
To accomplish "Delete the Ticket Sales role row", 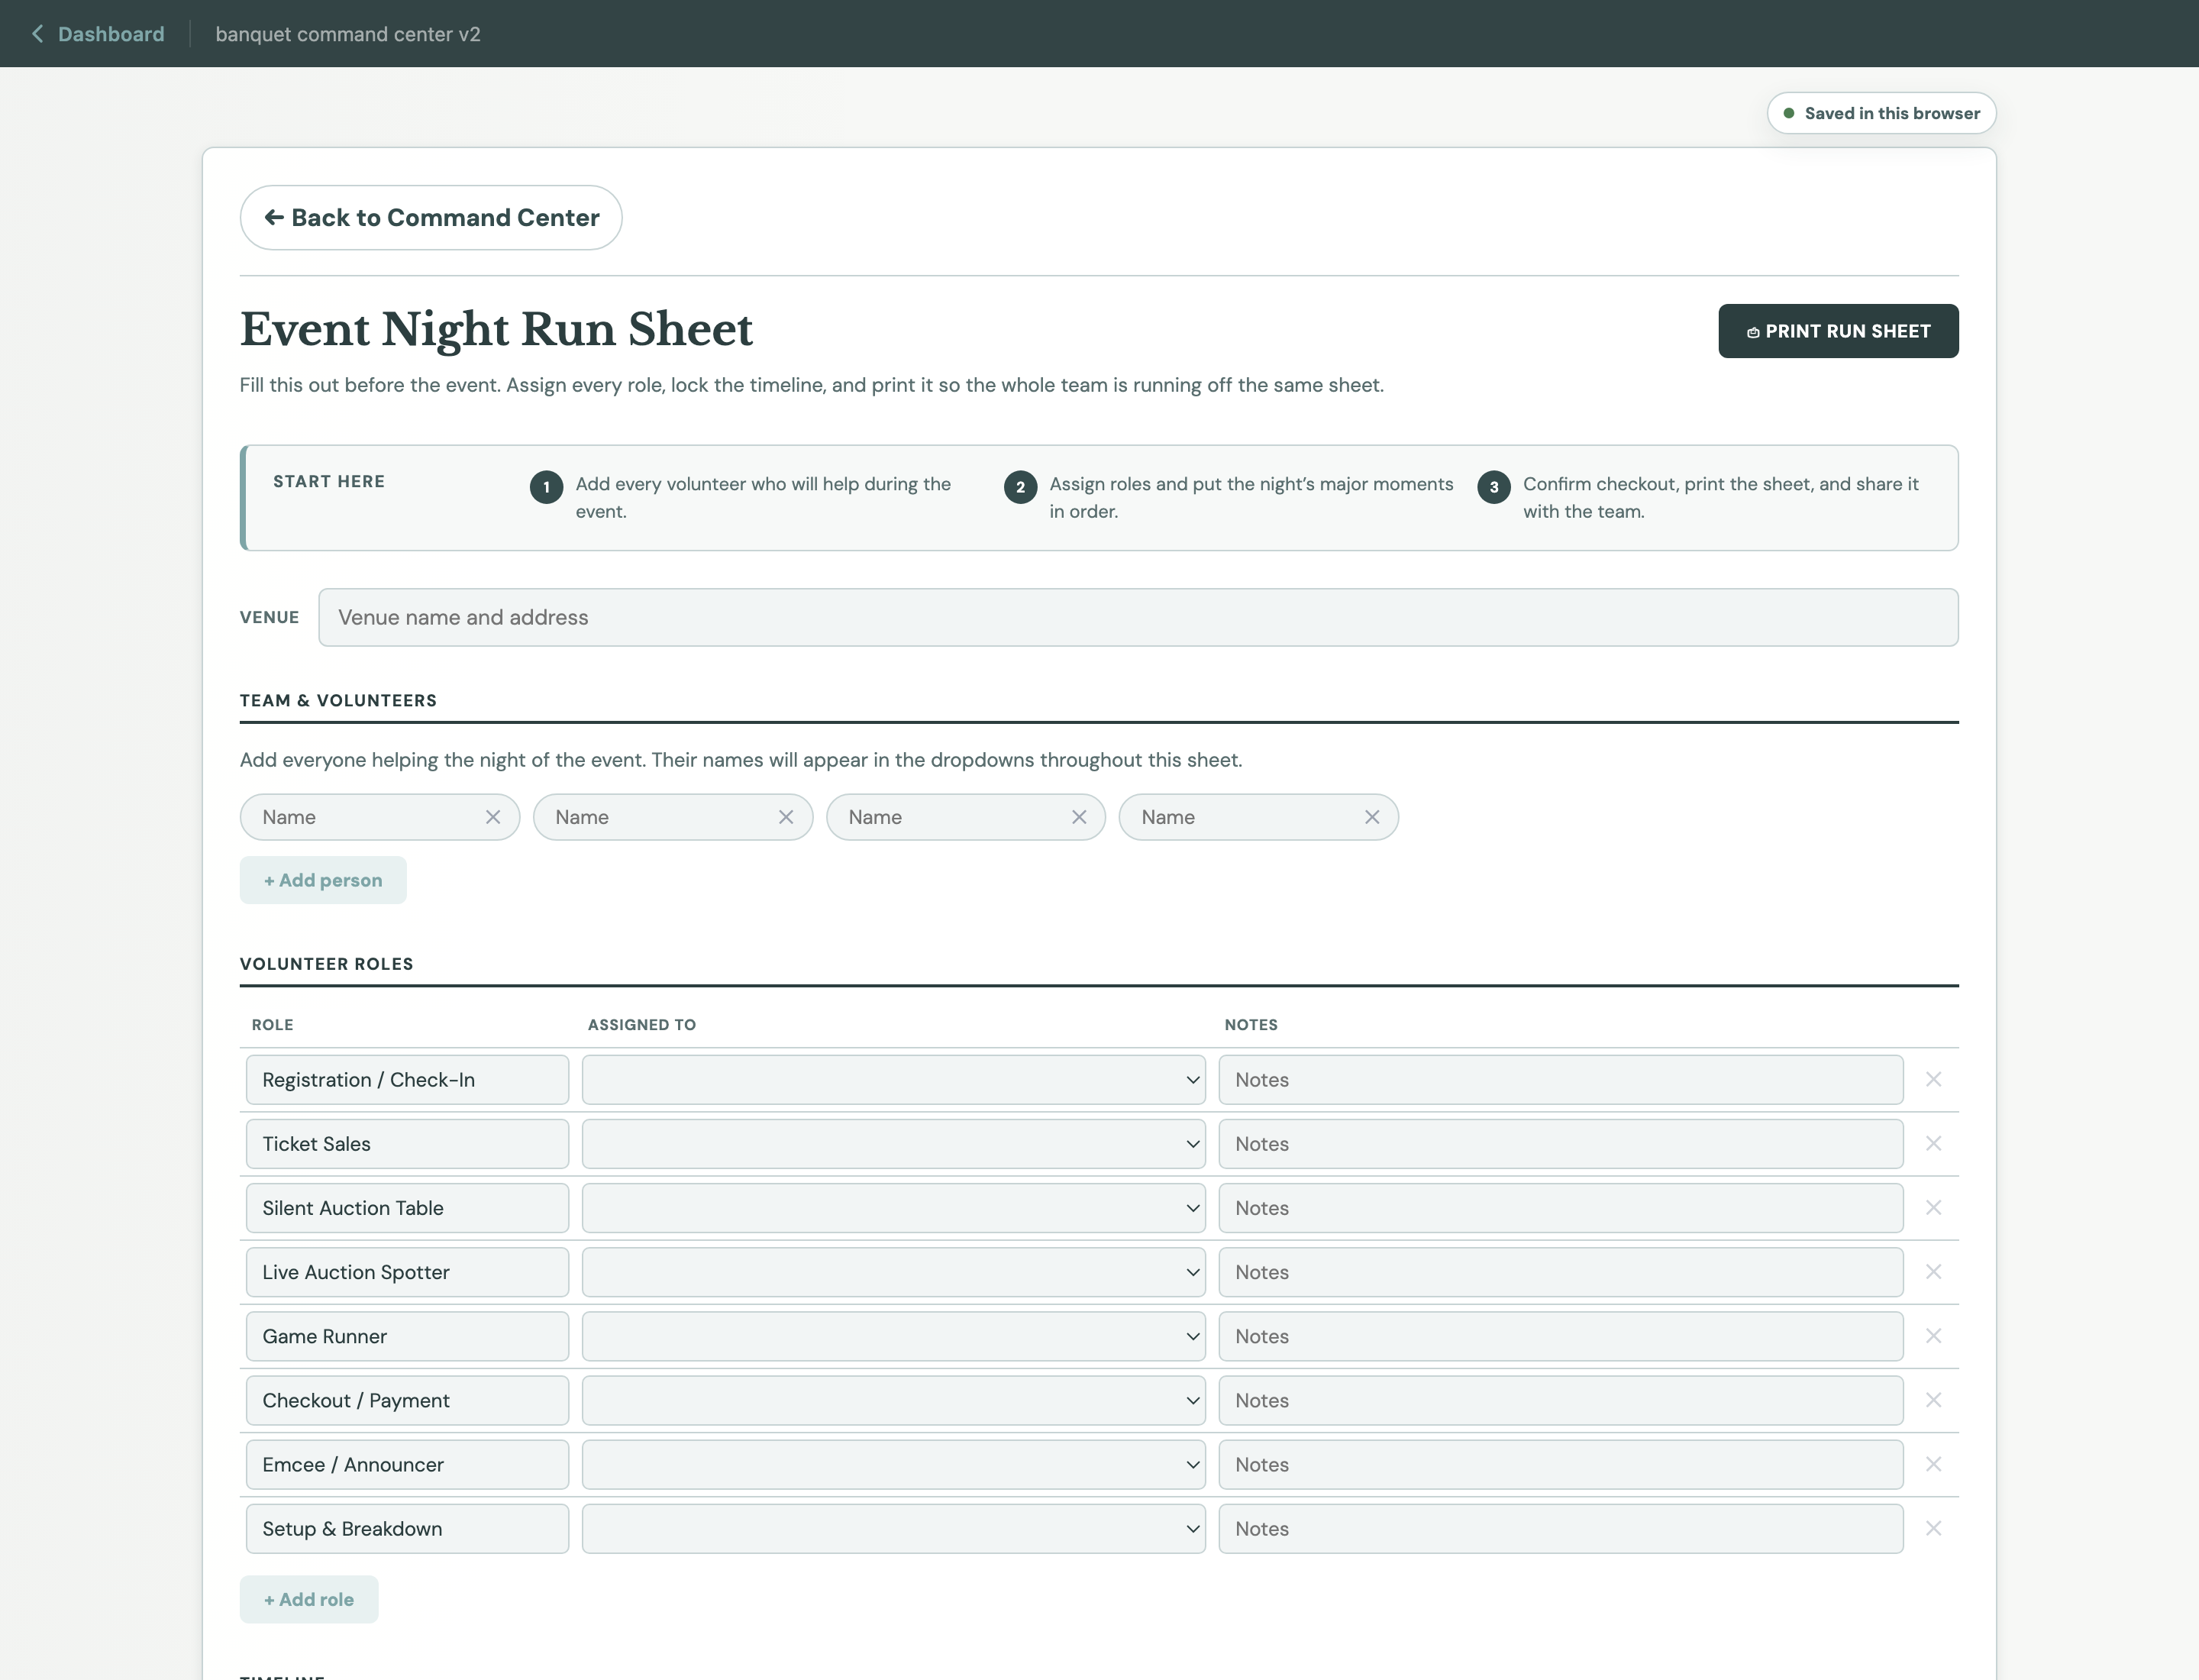I will (x=1933, y=1144).
